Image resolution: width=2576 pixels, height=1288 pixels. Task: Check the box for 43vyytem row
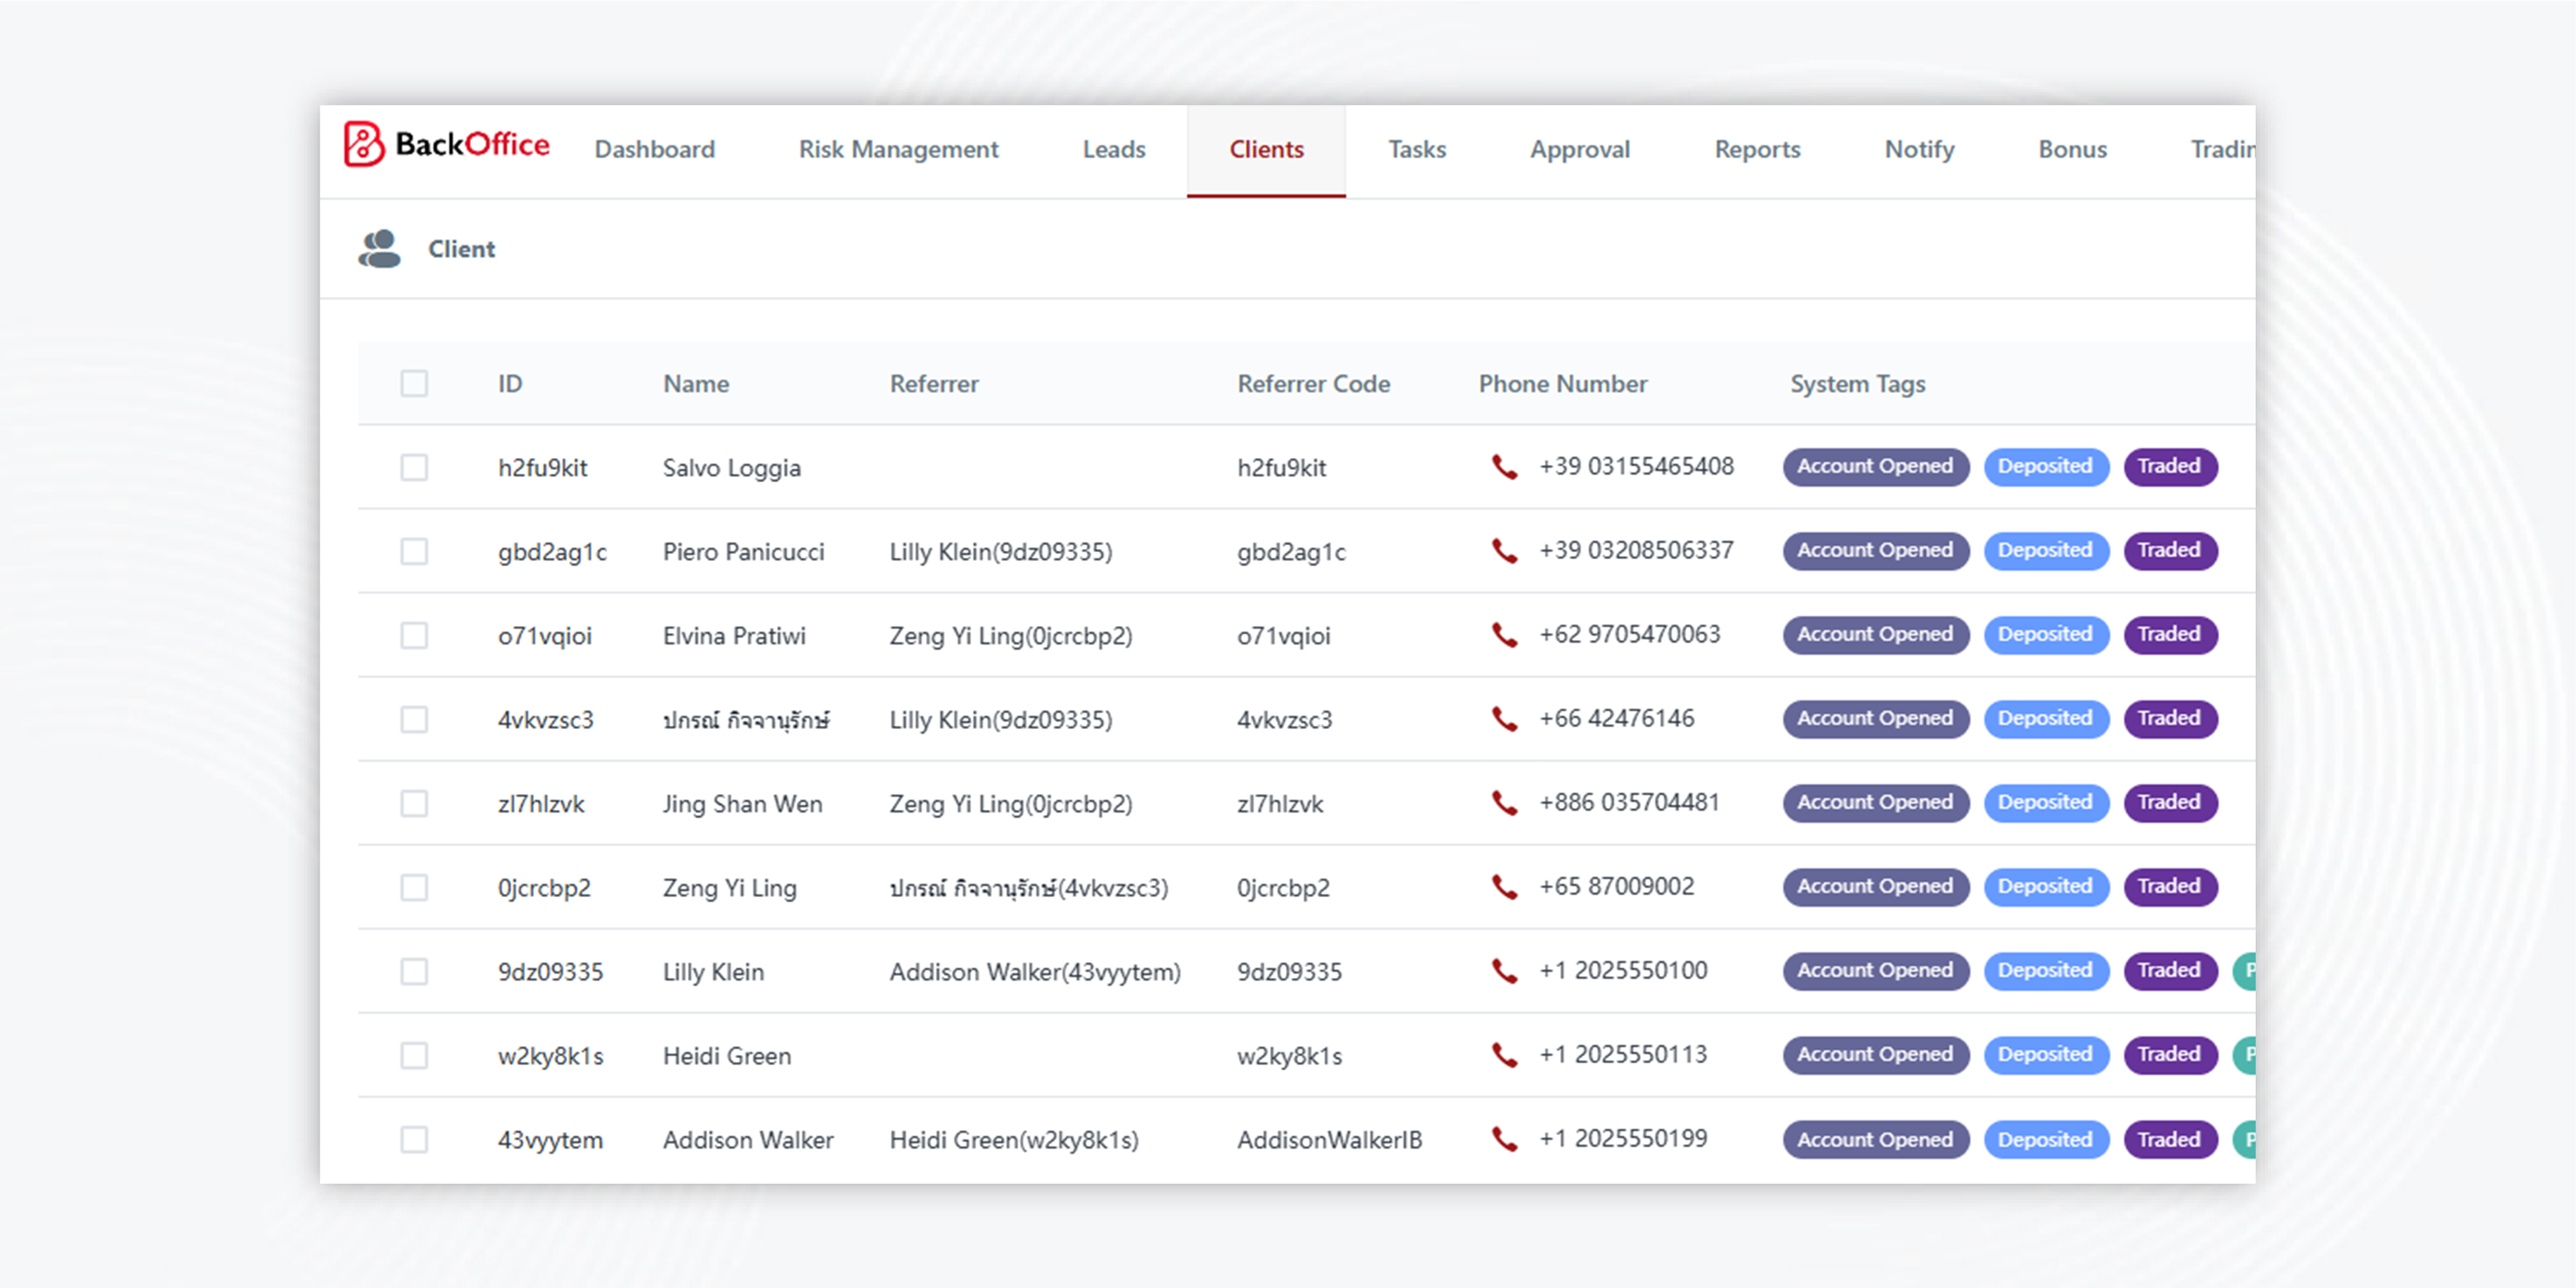tap(414, 1140)
